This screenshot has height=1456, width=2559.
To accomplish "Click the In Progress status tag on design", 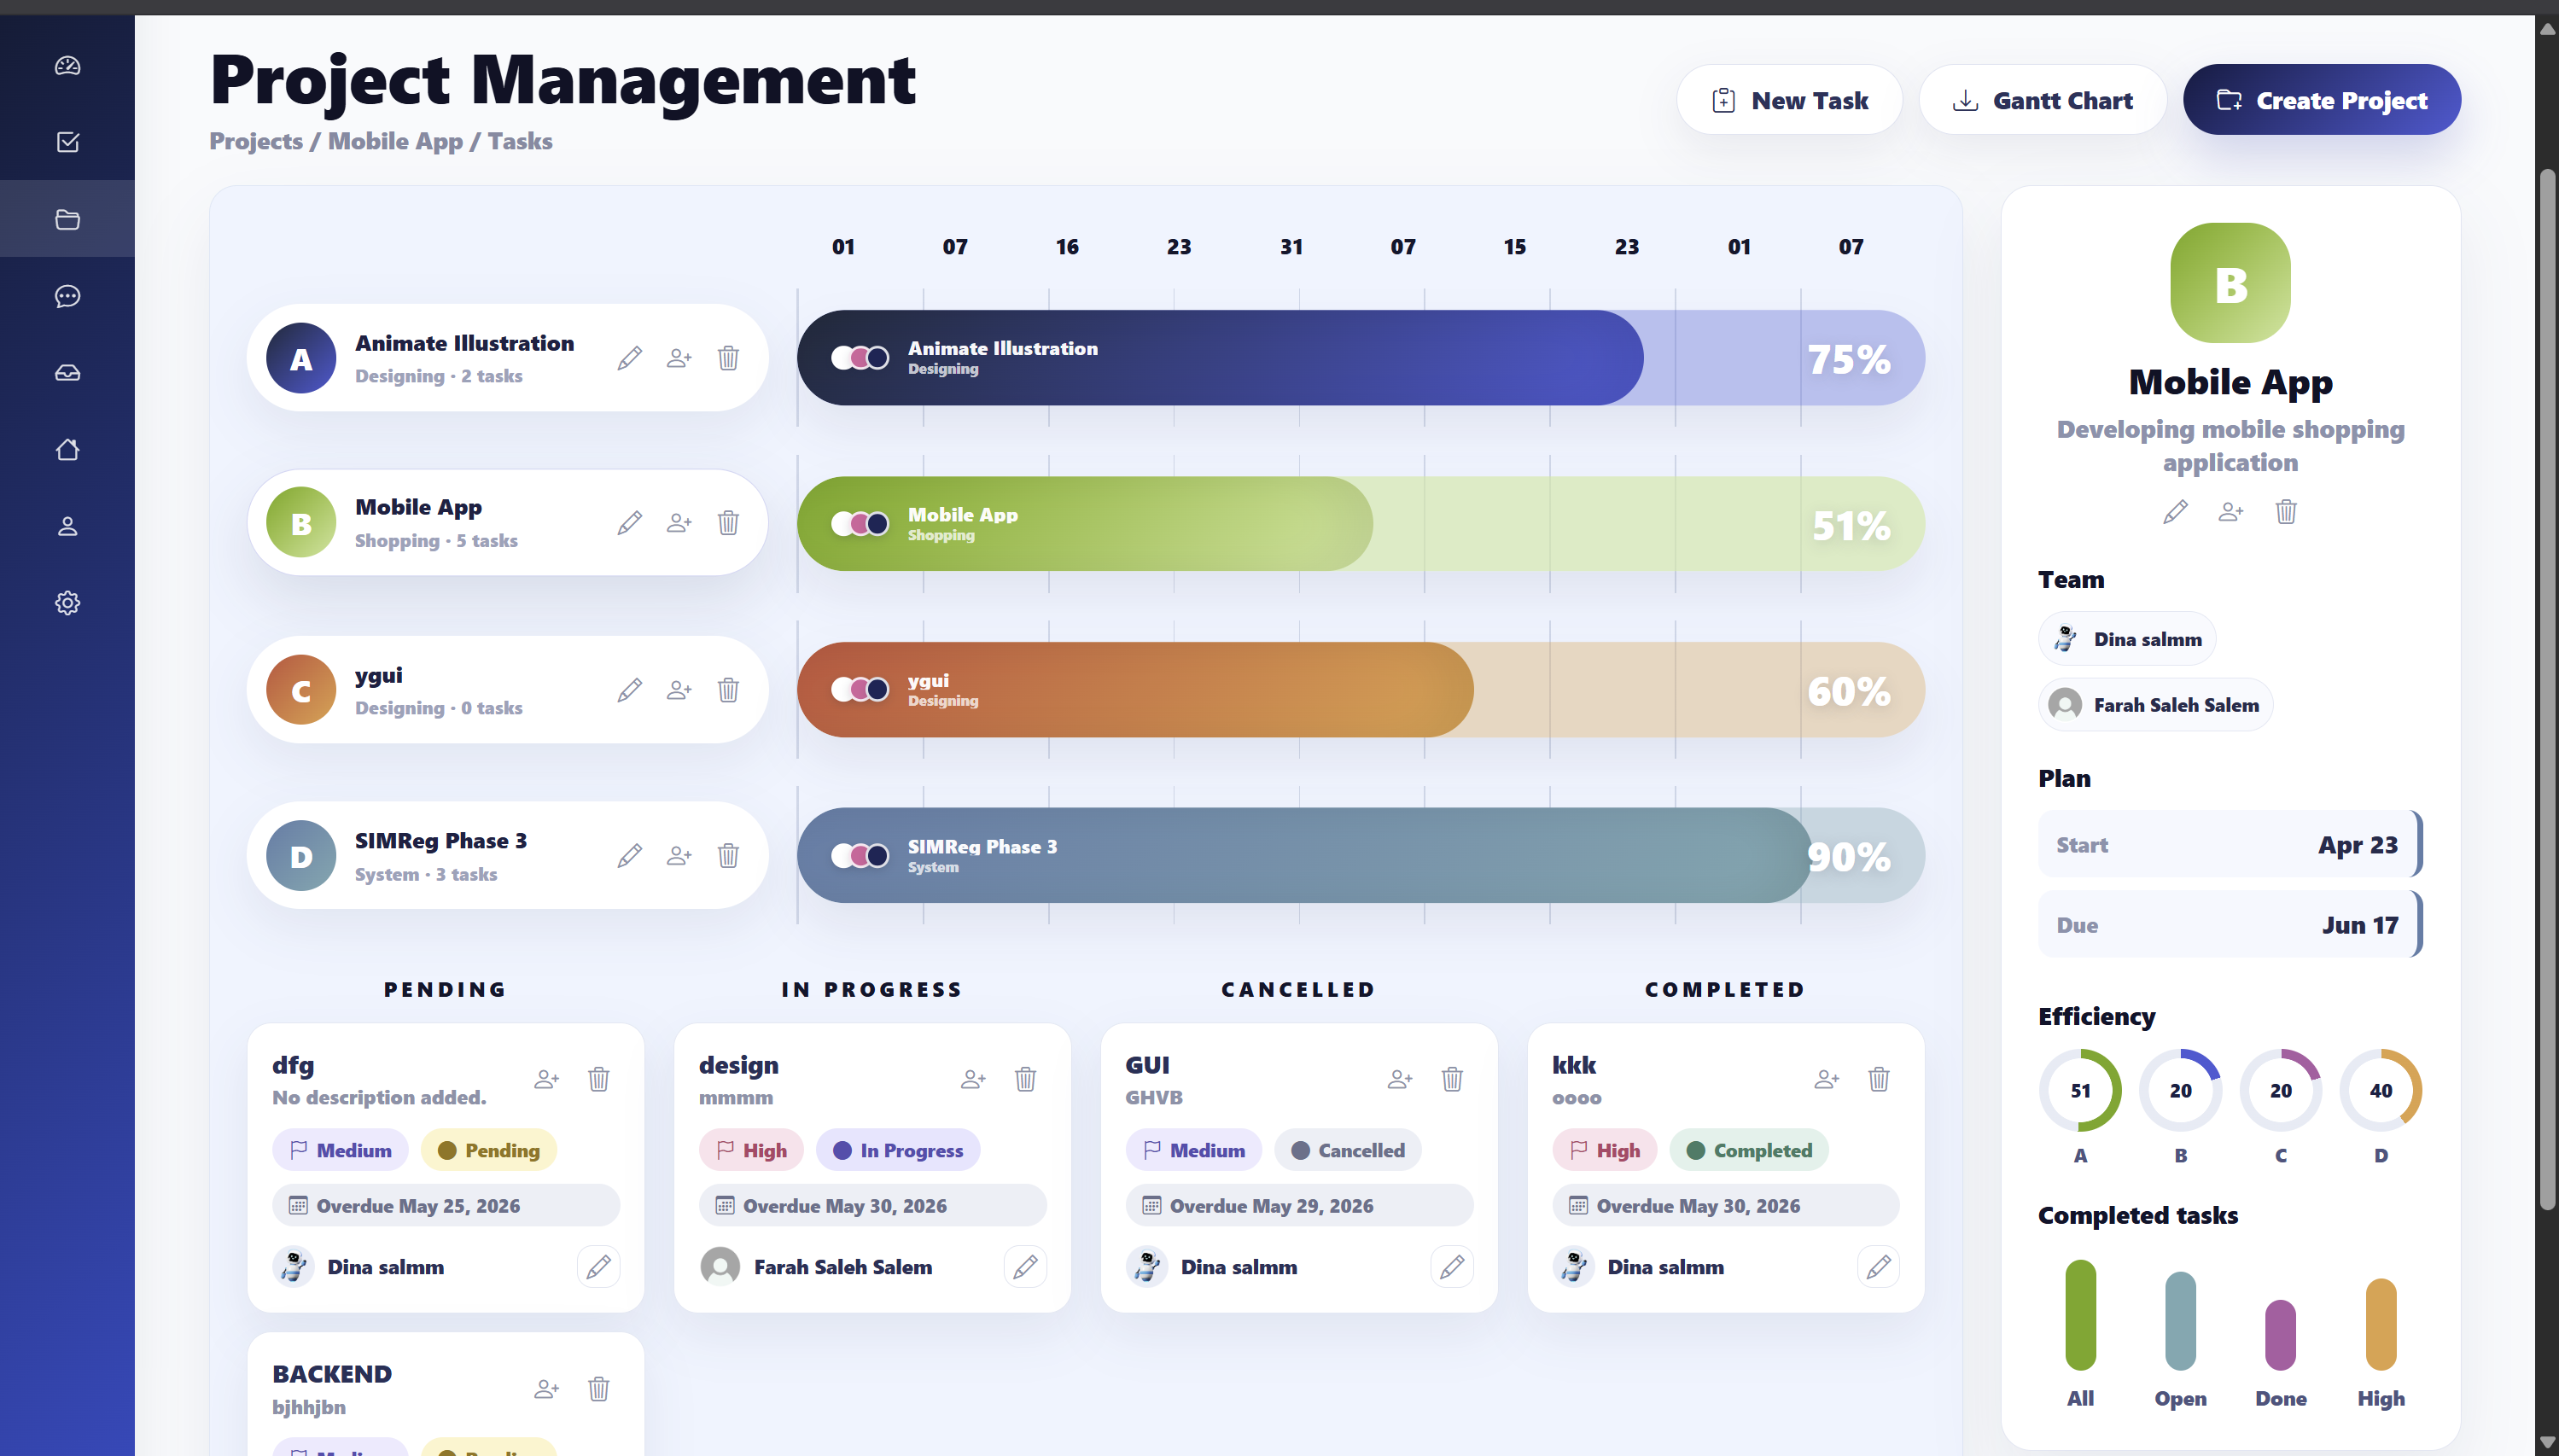I will pos(898,1151).
